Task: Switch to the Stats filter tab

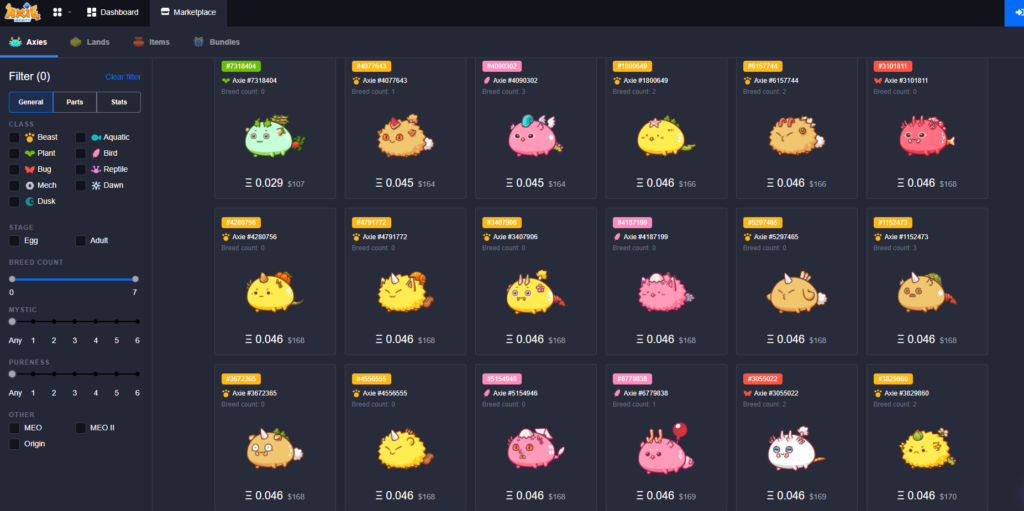Action: [x=118, y=102]
